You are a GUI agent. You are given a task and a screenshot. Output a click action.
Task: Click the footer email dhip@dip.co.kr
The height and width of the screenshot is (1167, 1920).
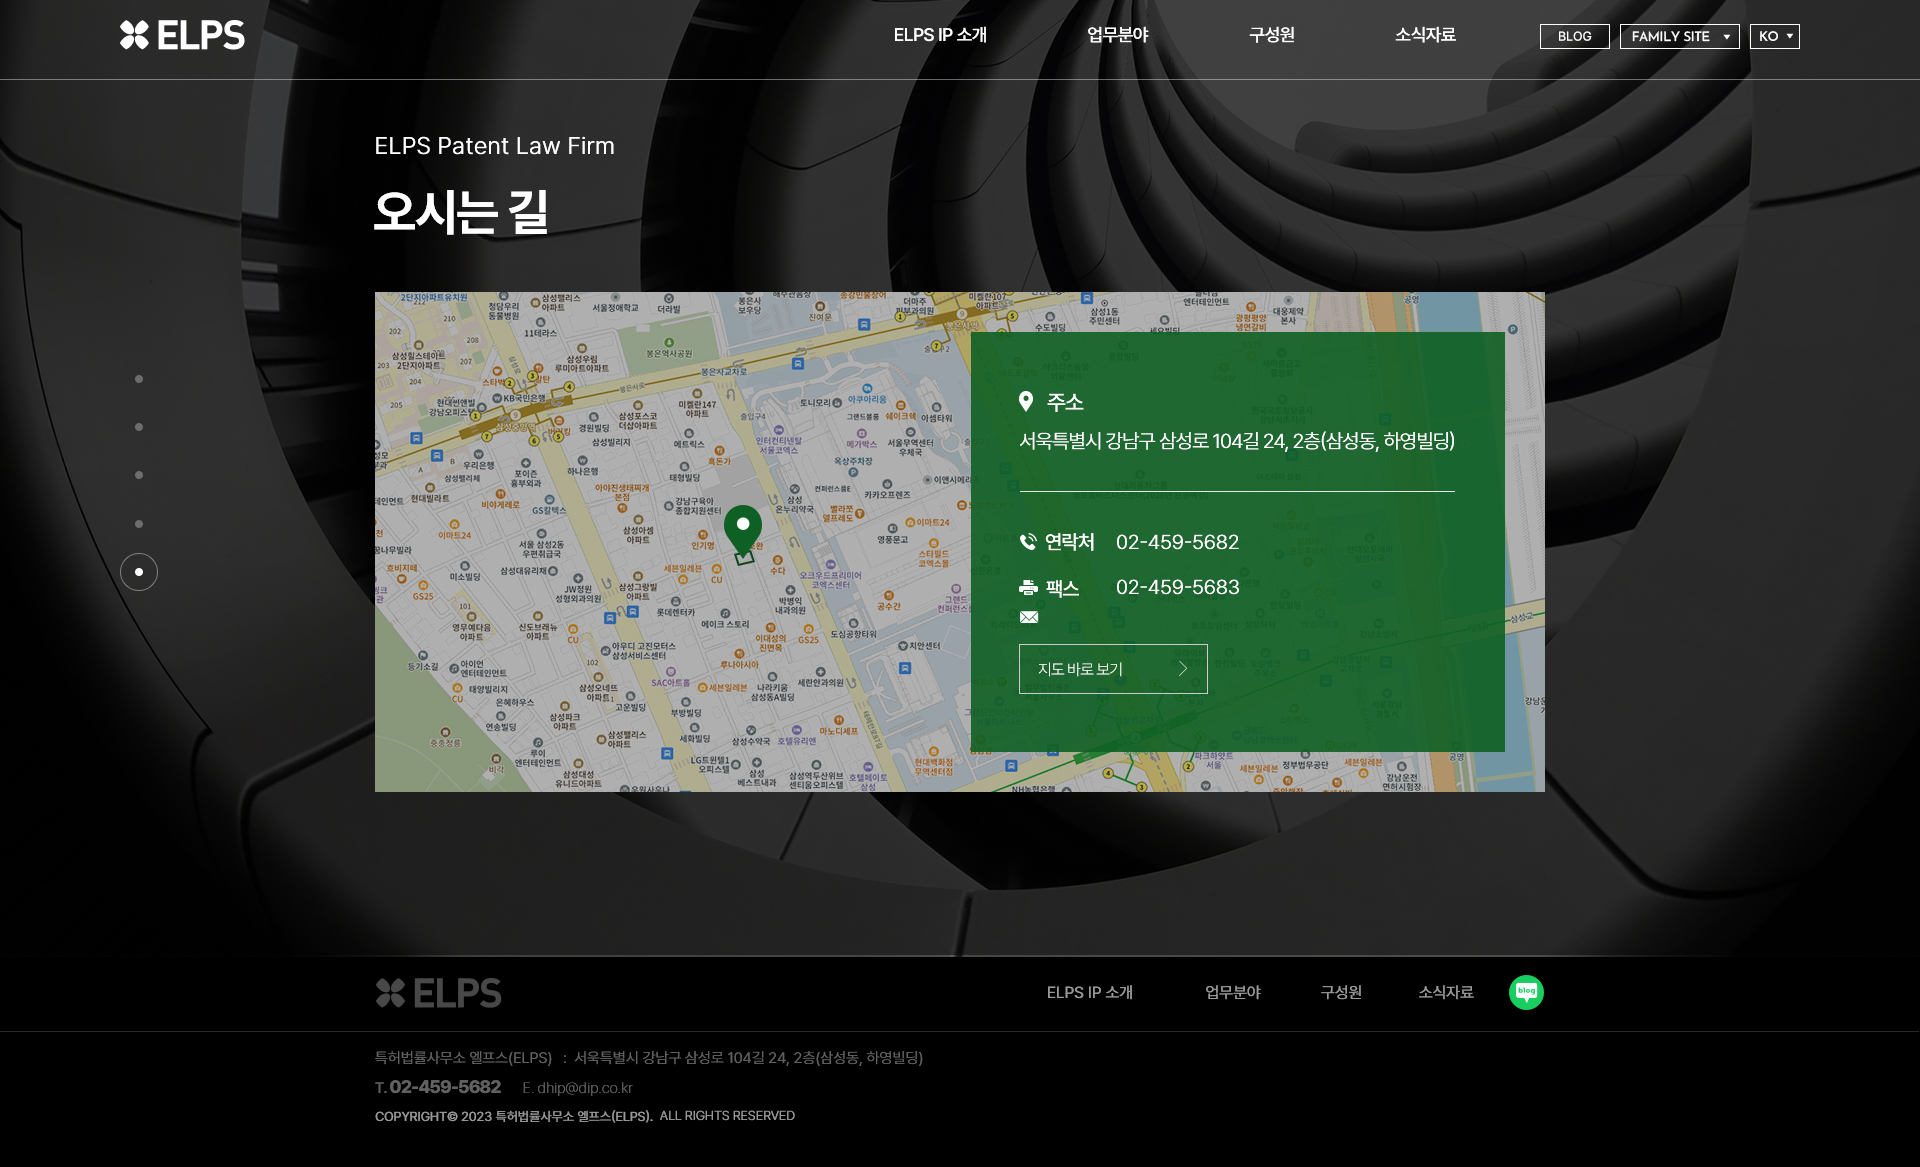tap(584, 1088)
